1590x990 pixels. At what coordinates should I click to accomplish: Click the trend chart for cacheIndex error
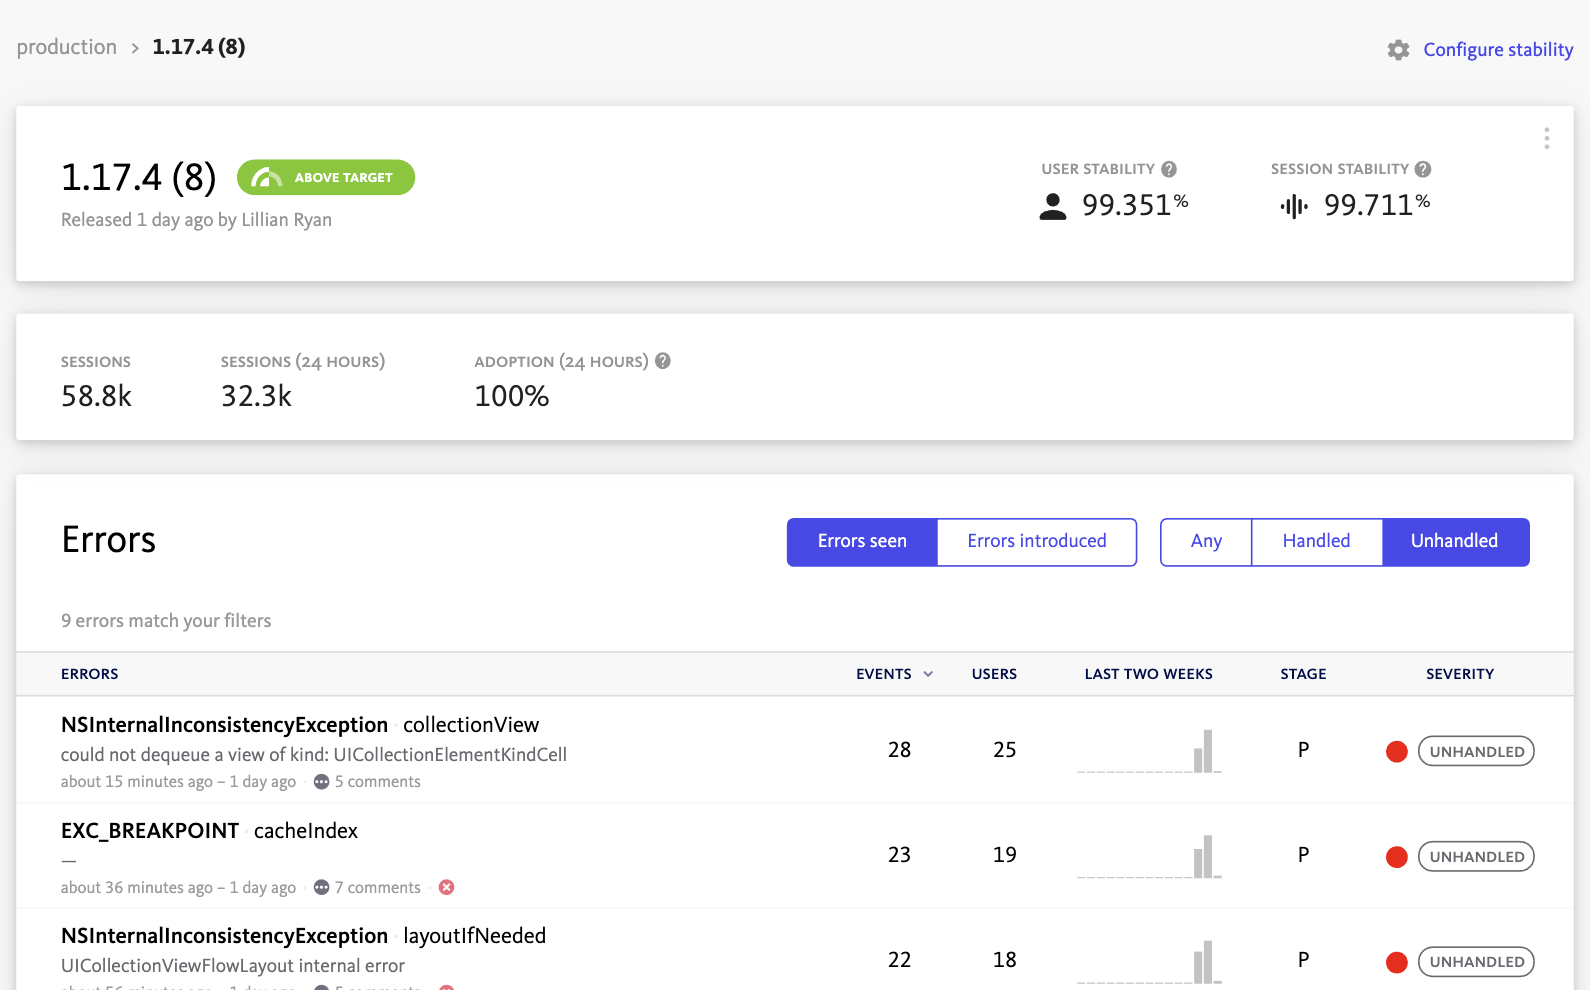tap(1149, 856)
